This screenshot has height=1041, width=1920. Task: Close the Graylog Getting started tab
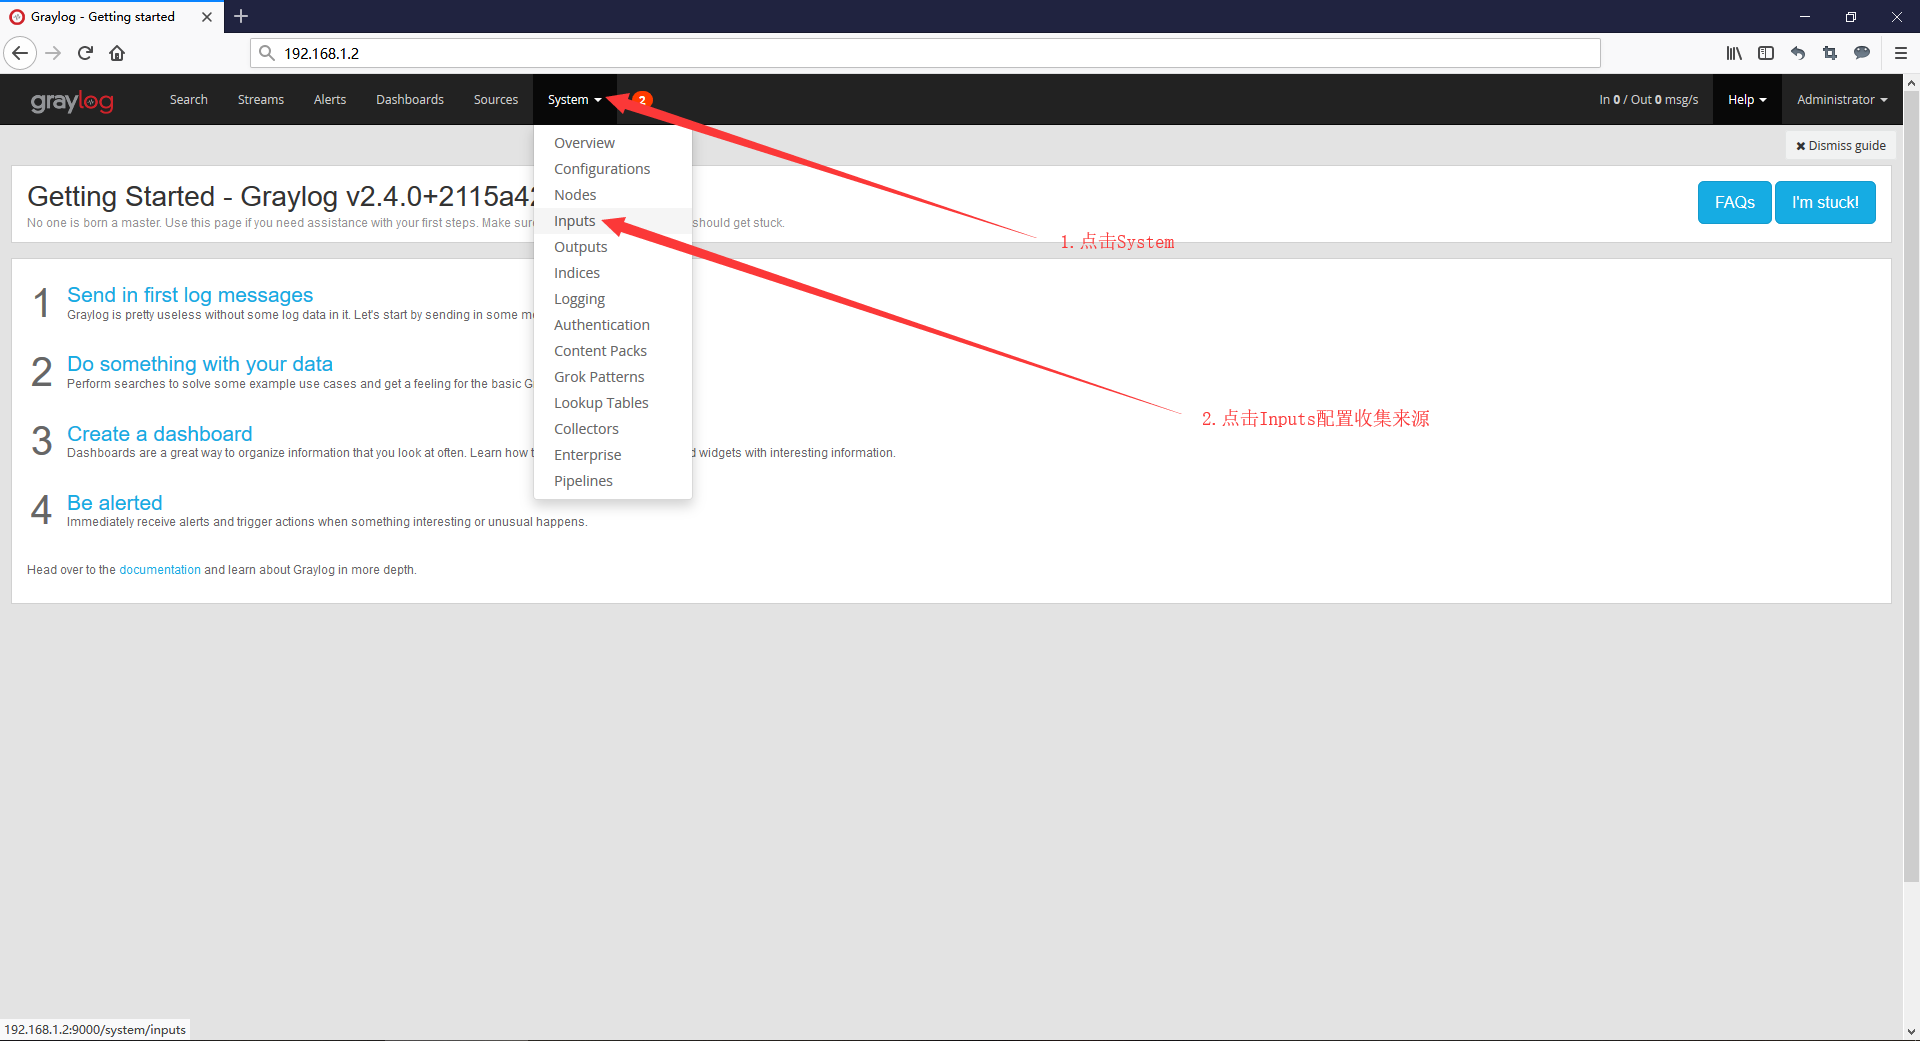[x=207, y=17]
